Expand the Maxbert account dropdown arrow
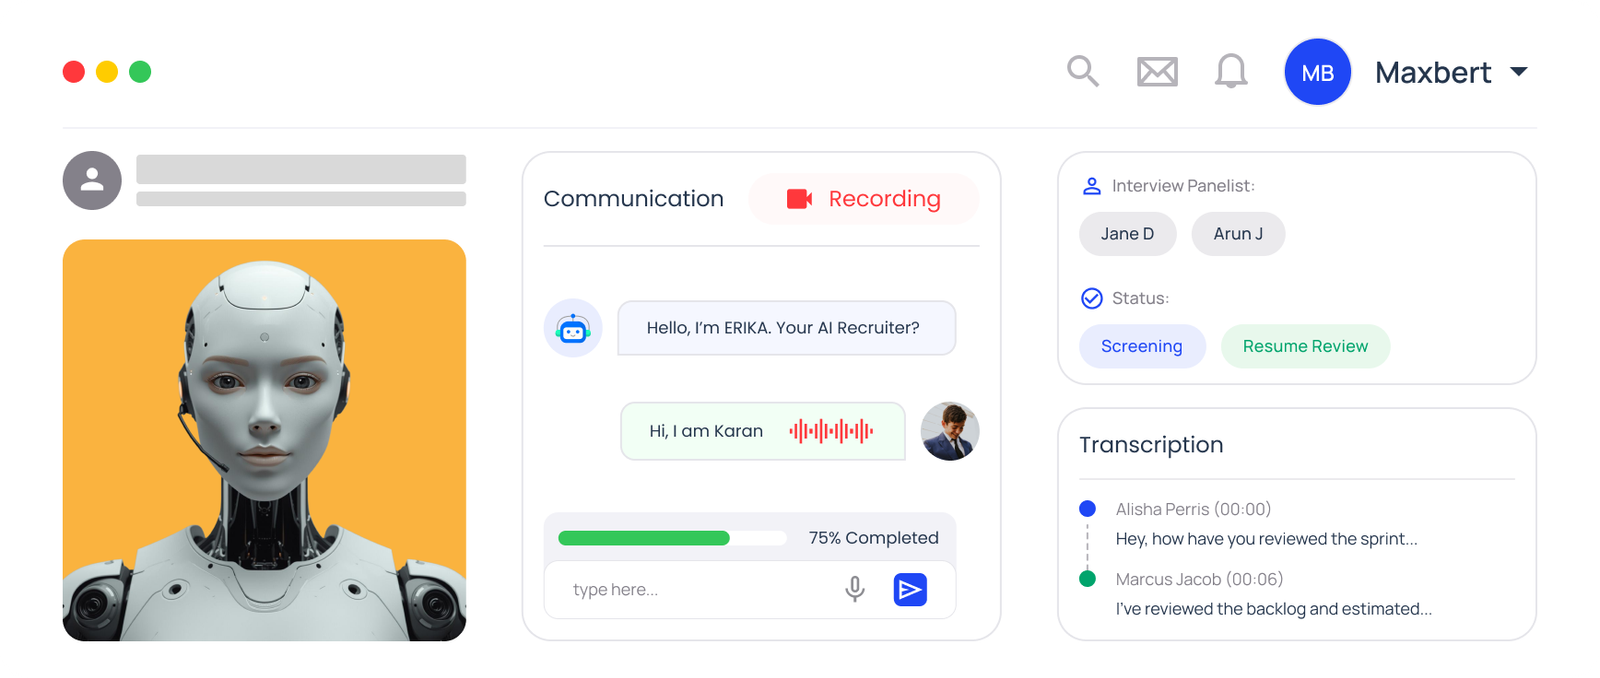This screenshot has width=1600, height=678. pyautogui.click(x=1519, y=72)
